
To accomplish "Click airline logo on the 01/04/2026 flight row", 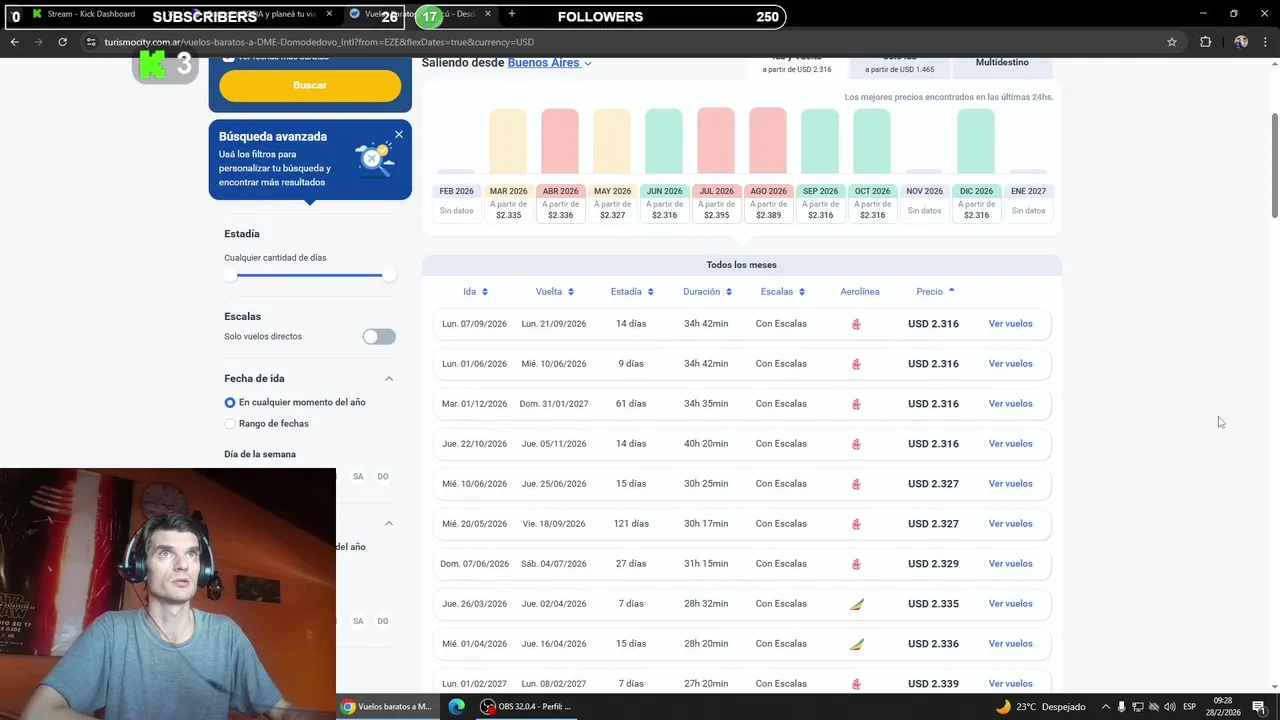I will tap(856, 644).
